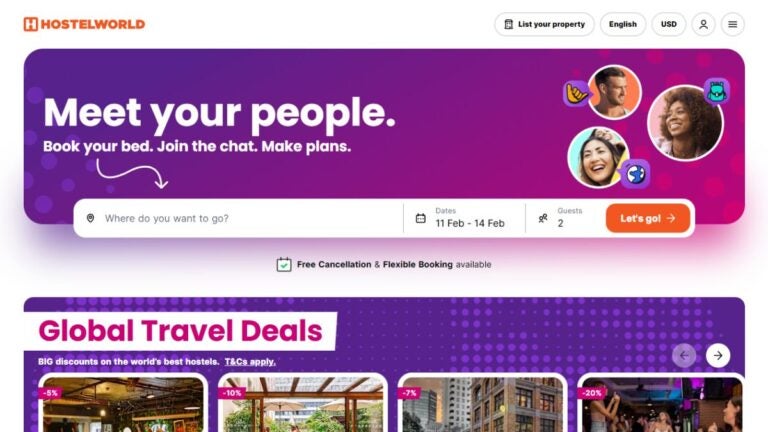The image size is (768, 432).
Task: Open the Dates 11 Feb - 14 Feb picker
Action: [x=464, y=218]
